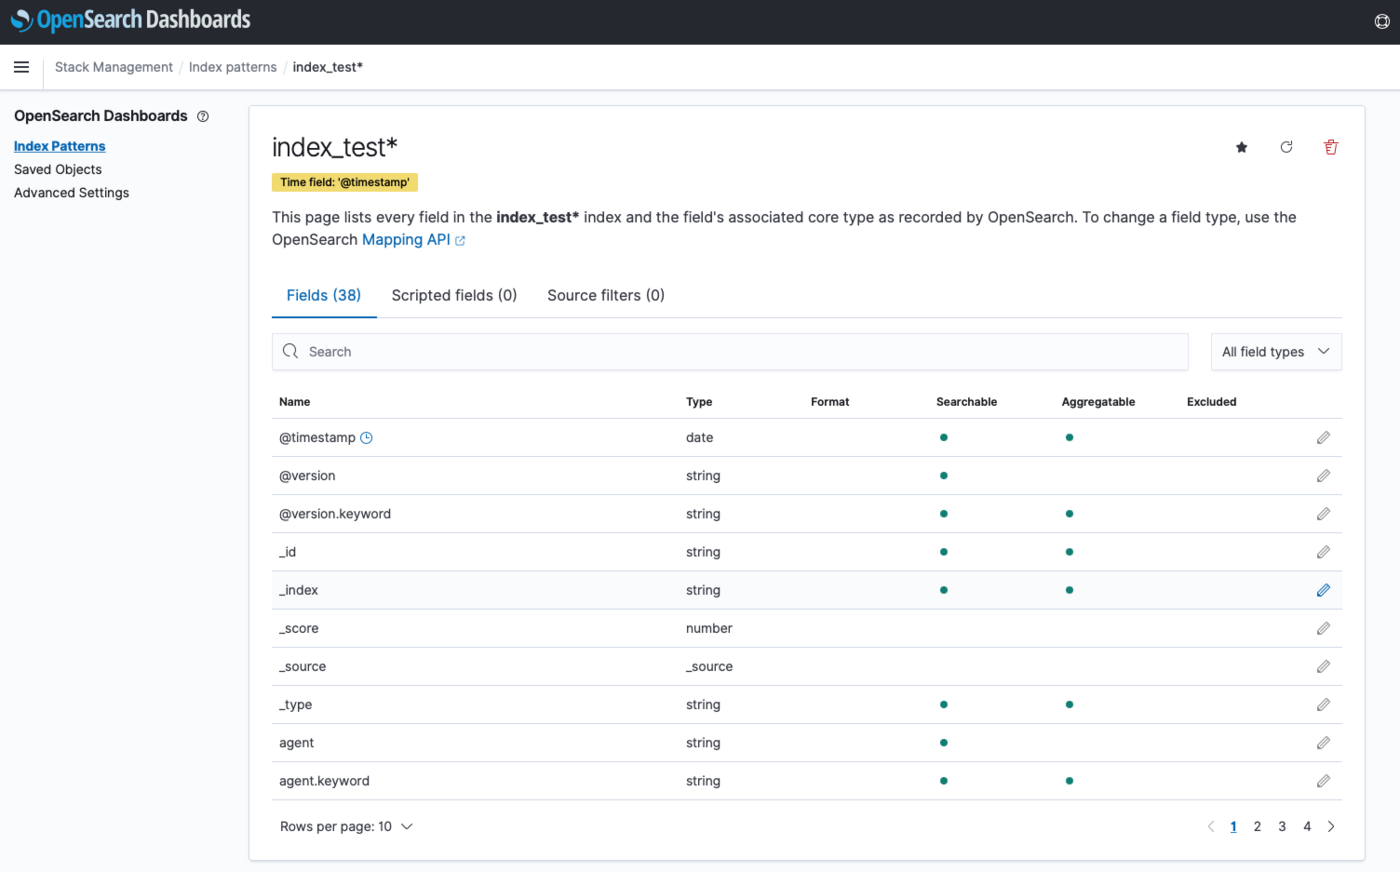1400x872 pixels.
Task: Set index_test* as default with star icon
Action: (x=1241, y=148)
